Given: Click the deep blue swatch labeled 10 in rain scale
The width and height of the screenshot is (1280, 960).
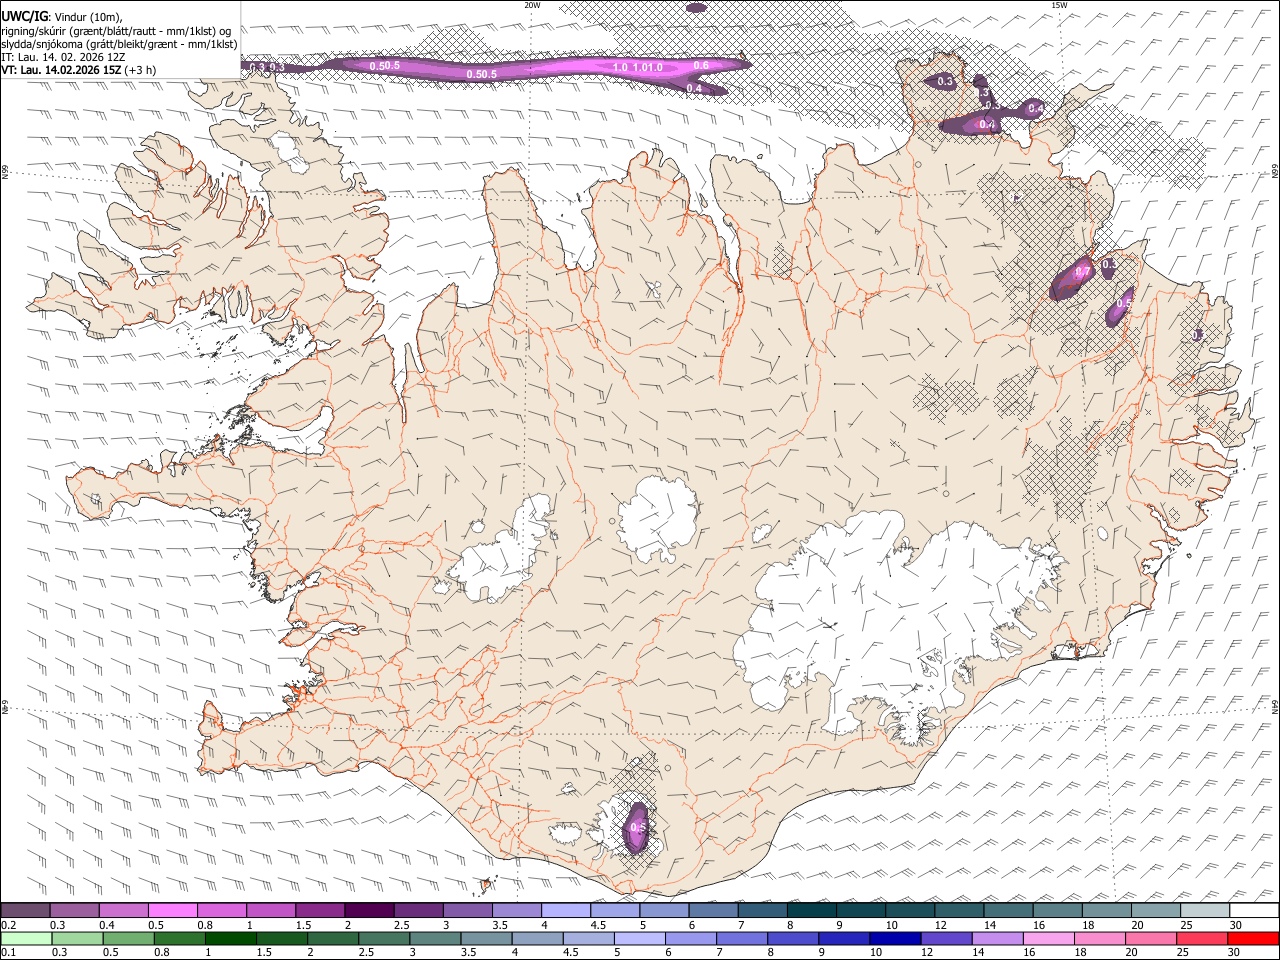Looking at the screenshot, I should point(894,938).
